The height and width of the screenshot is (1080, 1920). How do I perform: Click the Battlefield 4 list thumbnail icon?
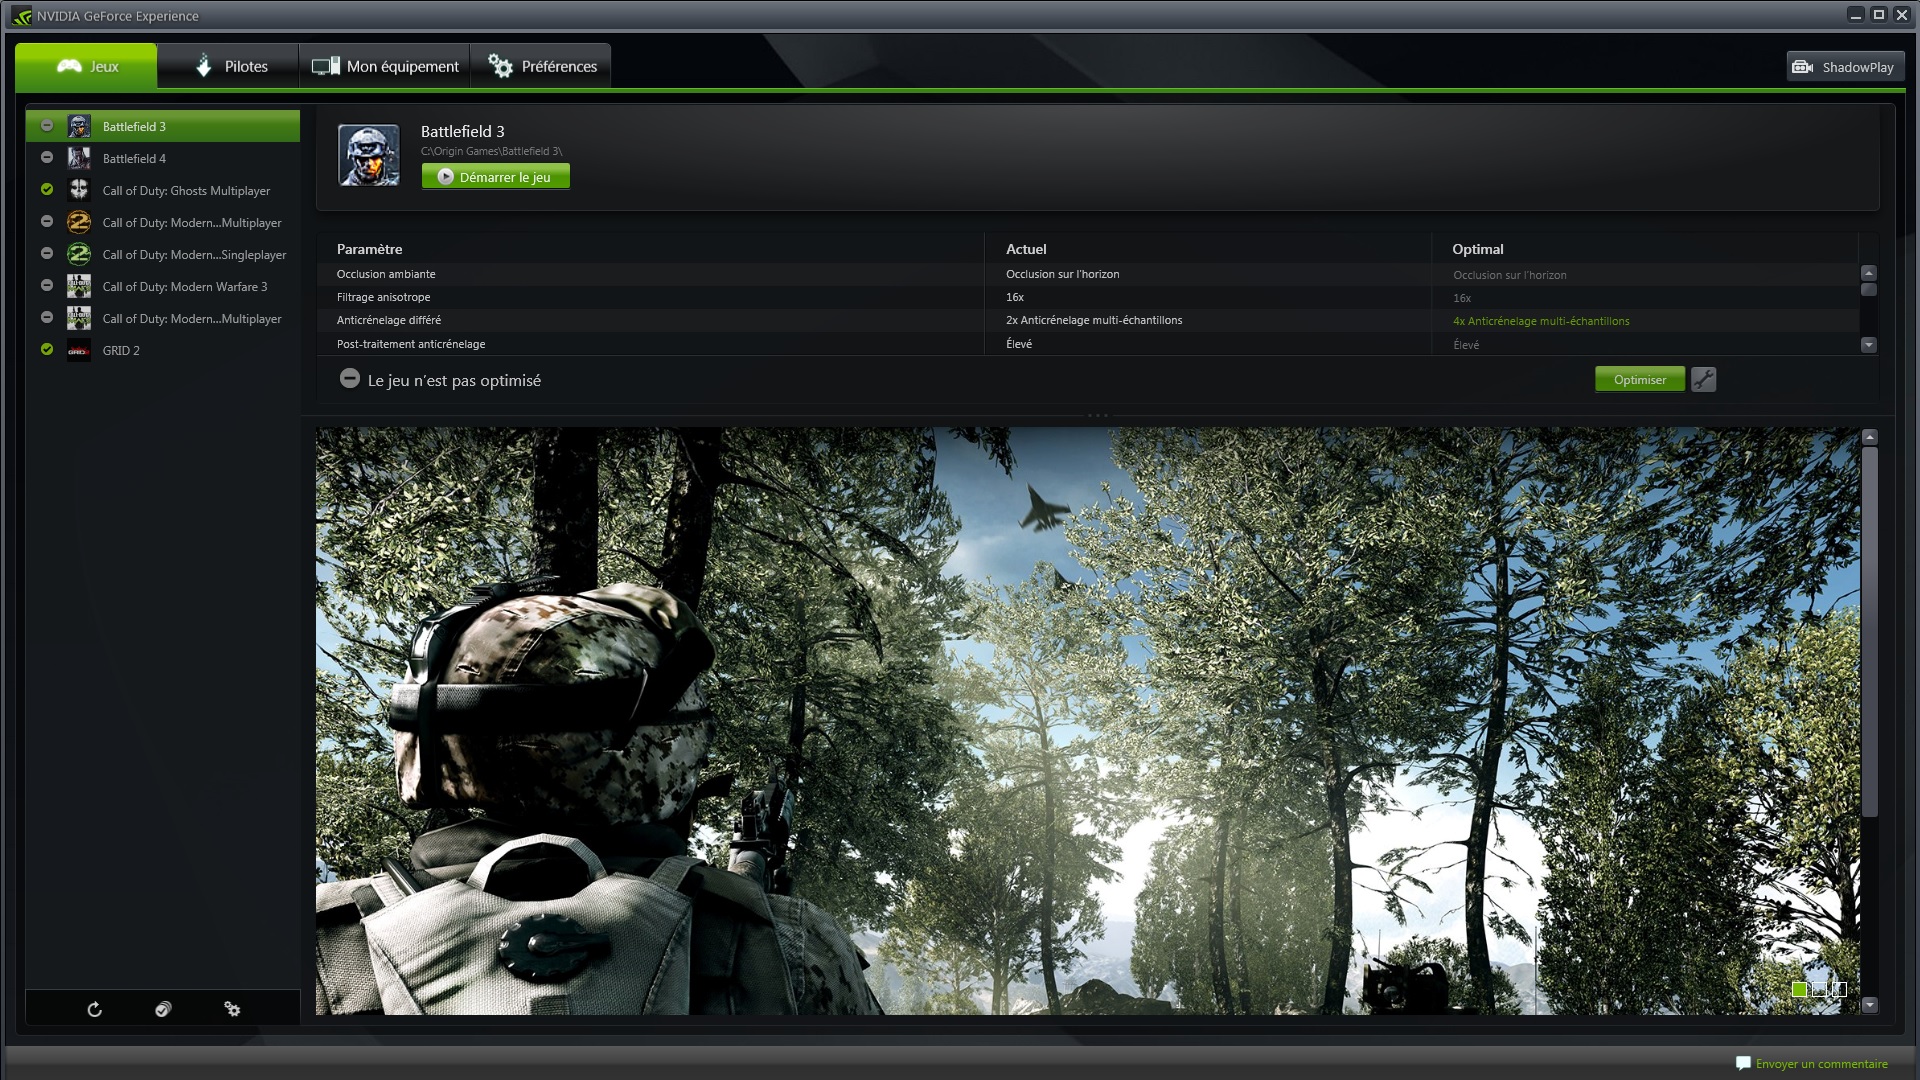79,158
